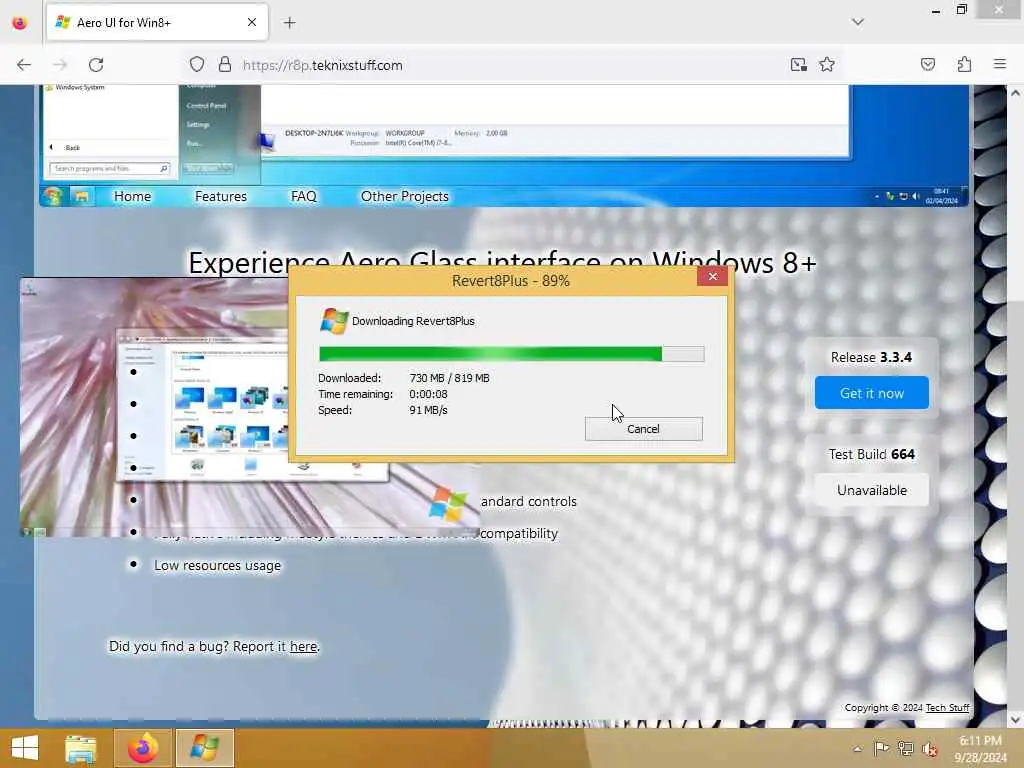
Task: Close the Aero UI for Win8+ tab
Action: coord(252,23)
